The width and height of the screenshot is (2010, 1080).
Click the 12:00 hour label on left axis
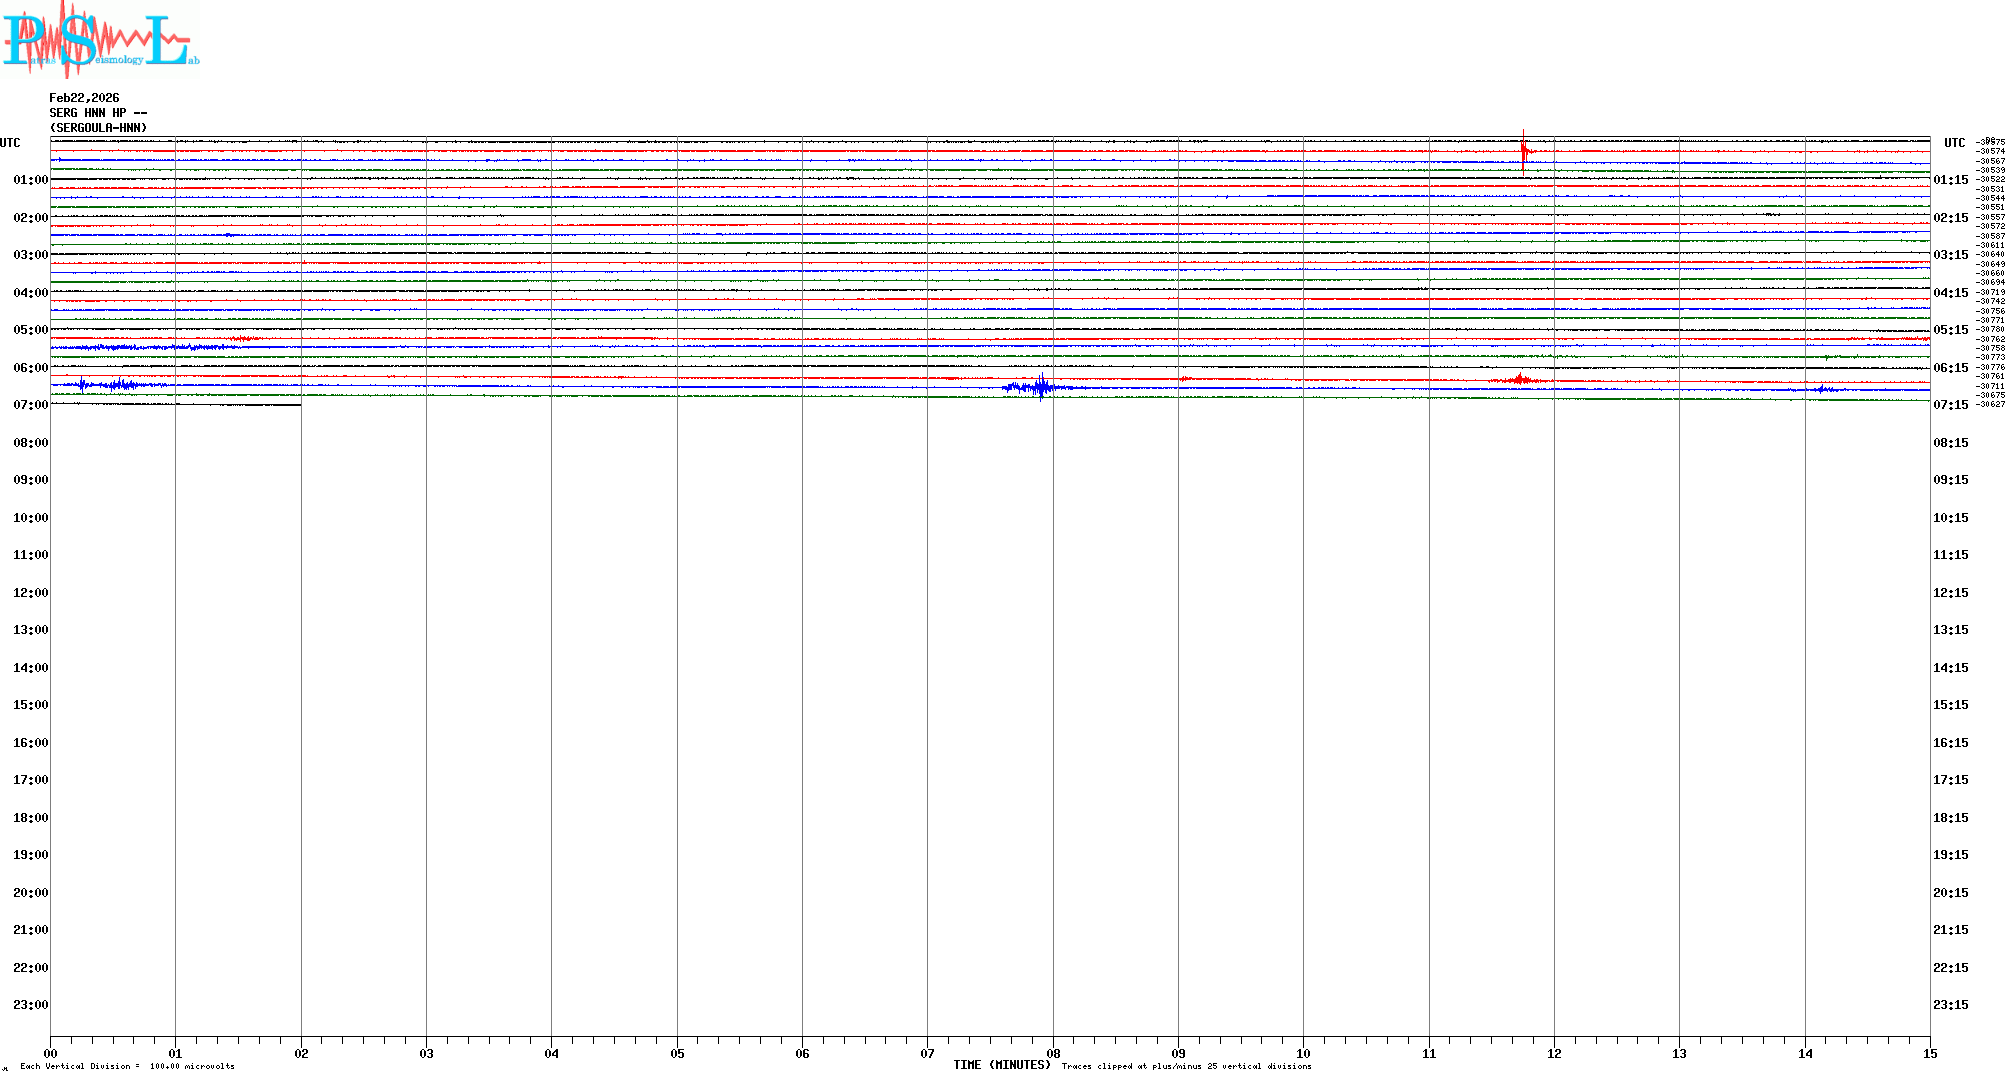[30, 593]
